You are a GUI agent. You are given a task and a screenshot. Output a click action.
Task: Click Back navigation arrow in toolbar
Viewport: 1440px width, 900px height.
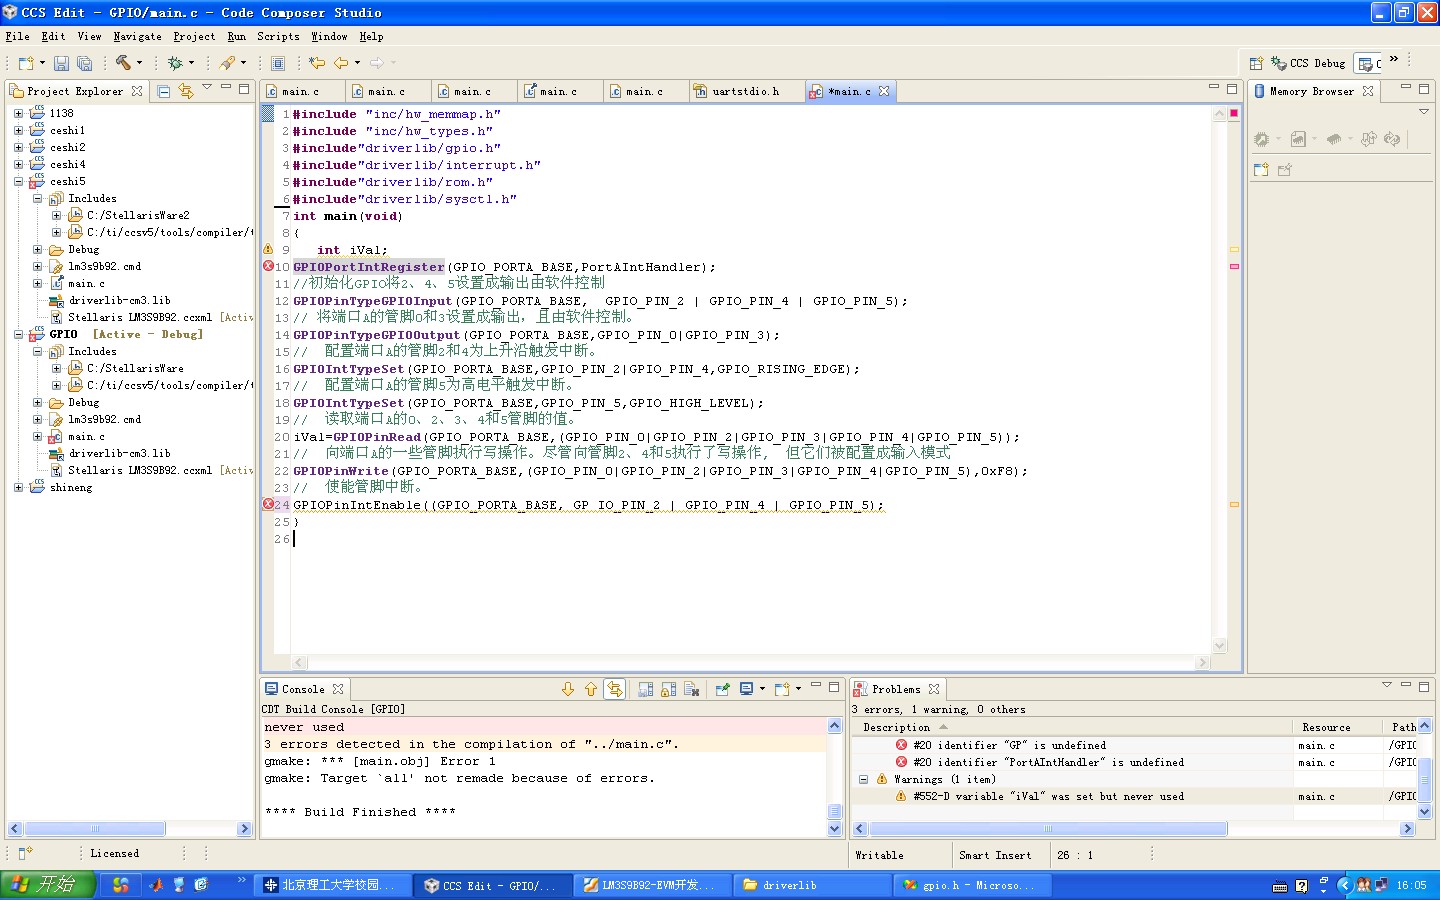pos(341,63)
